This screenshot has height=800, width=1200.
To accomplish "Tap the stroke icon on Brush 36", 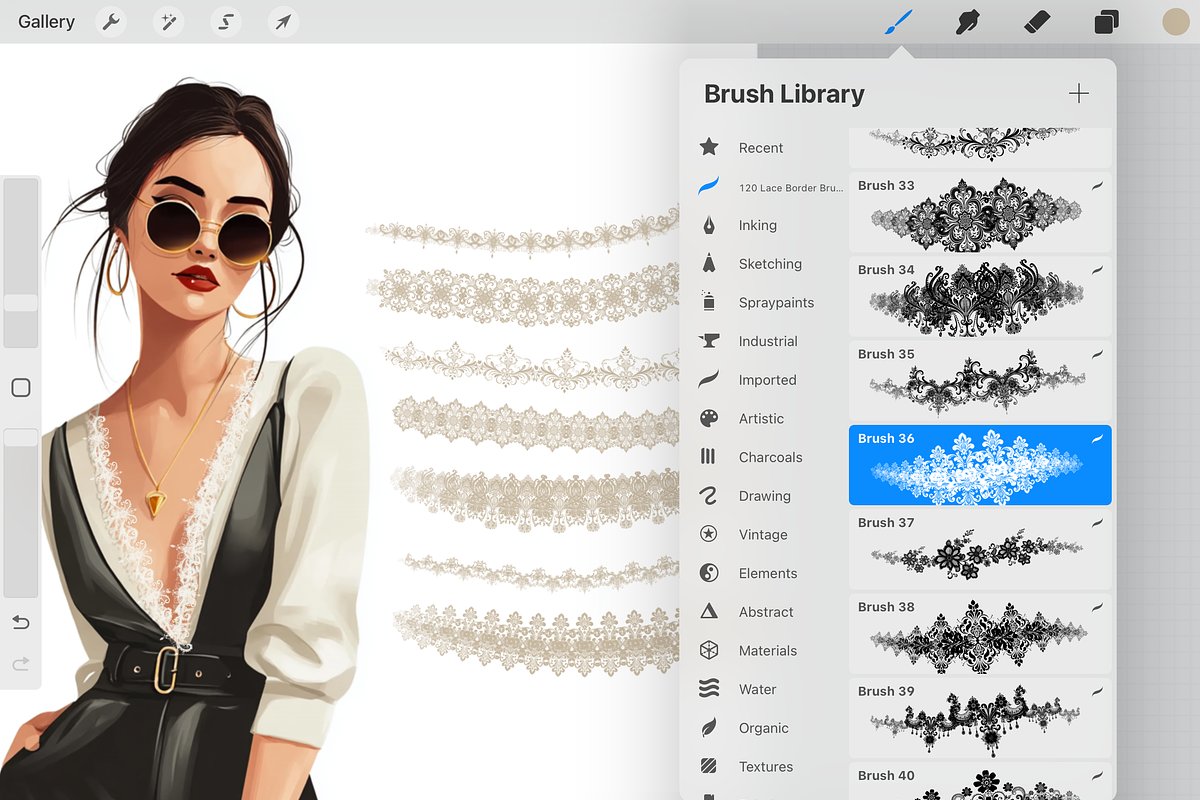I will (x=1097, y=438).
